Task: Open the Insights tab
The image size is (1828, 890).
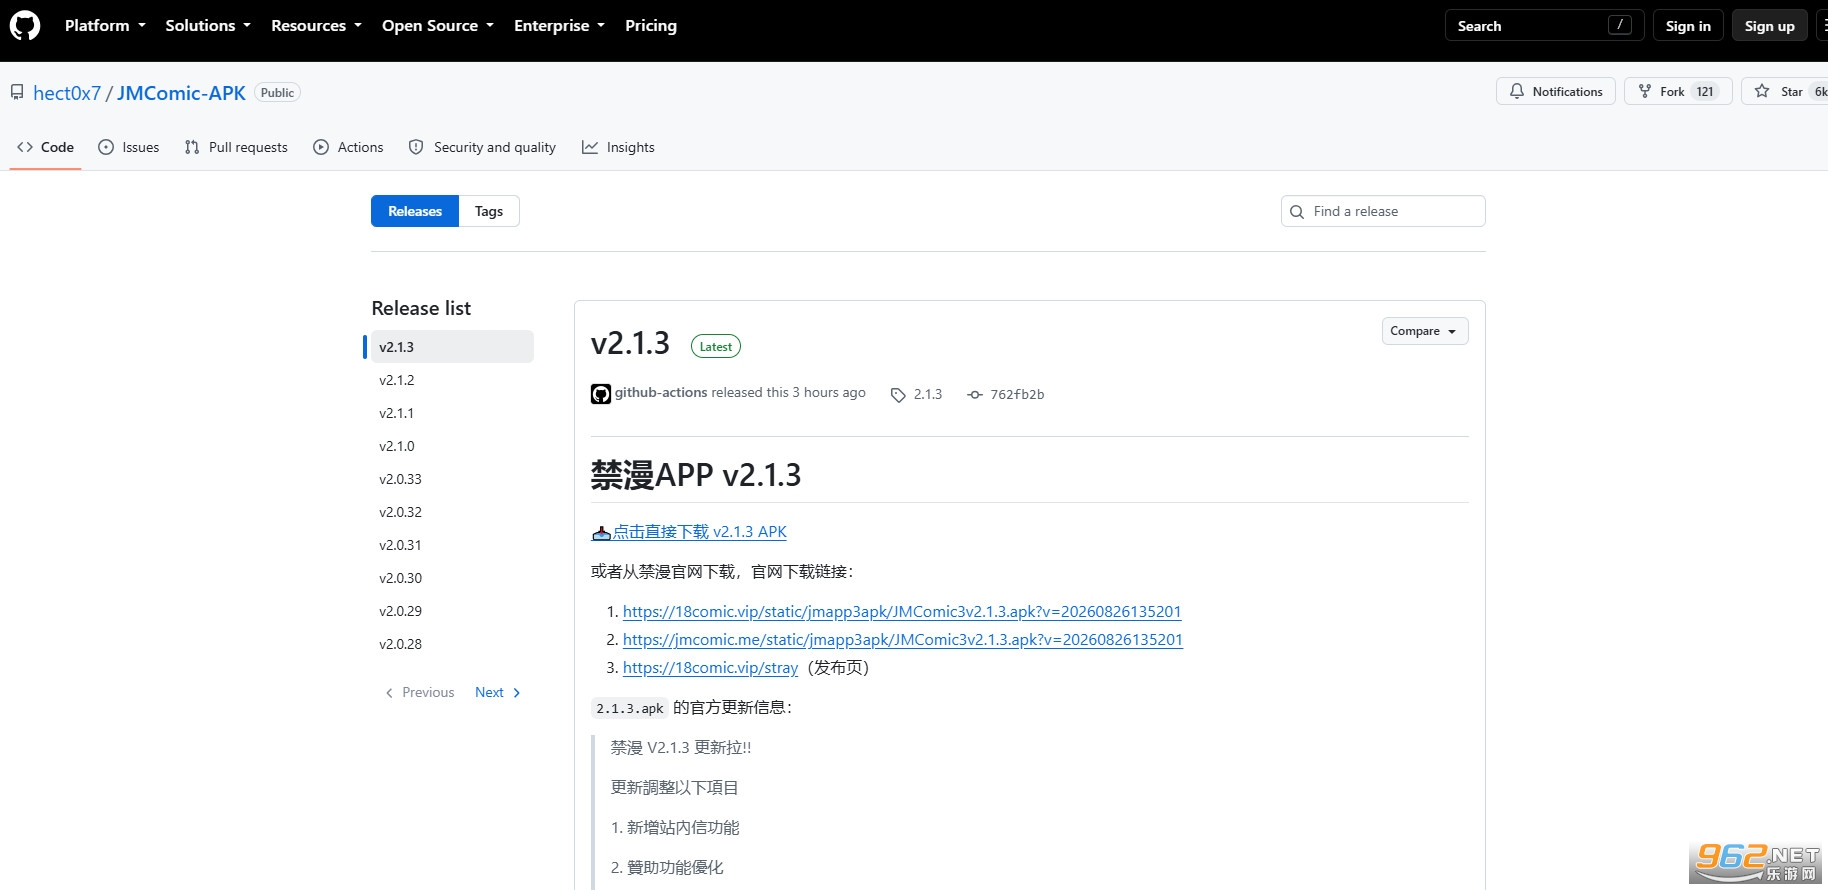Action: 618,147
